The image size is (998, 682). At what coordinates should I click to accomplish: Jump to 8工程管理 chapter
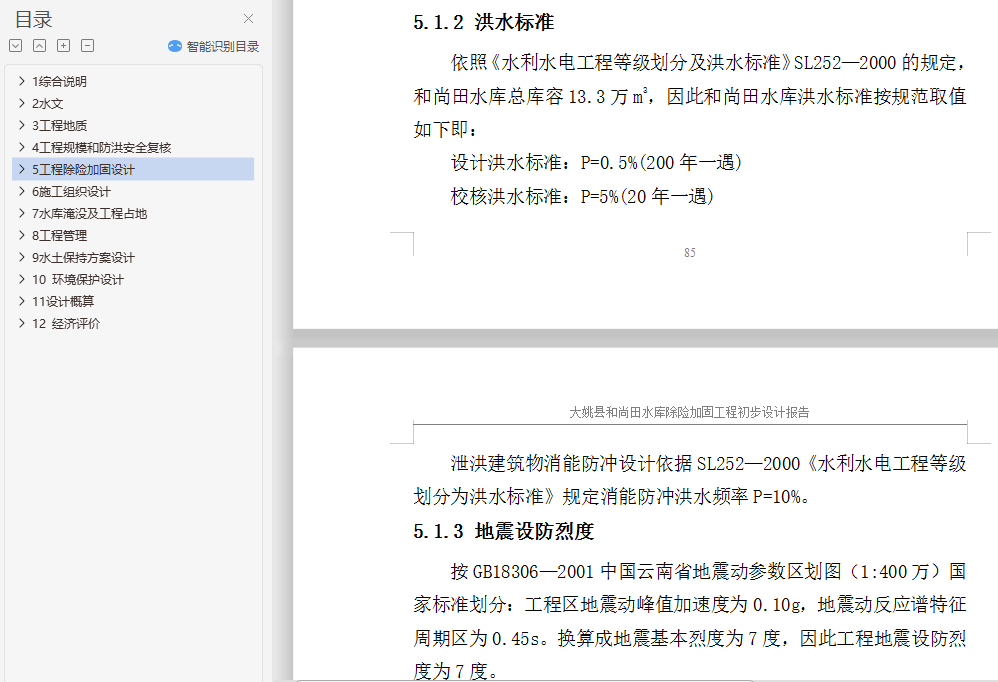59,235
